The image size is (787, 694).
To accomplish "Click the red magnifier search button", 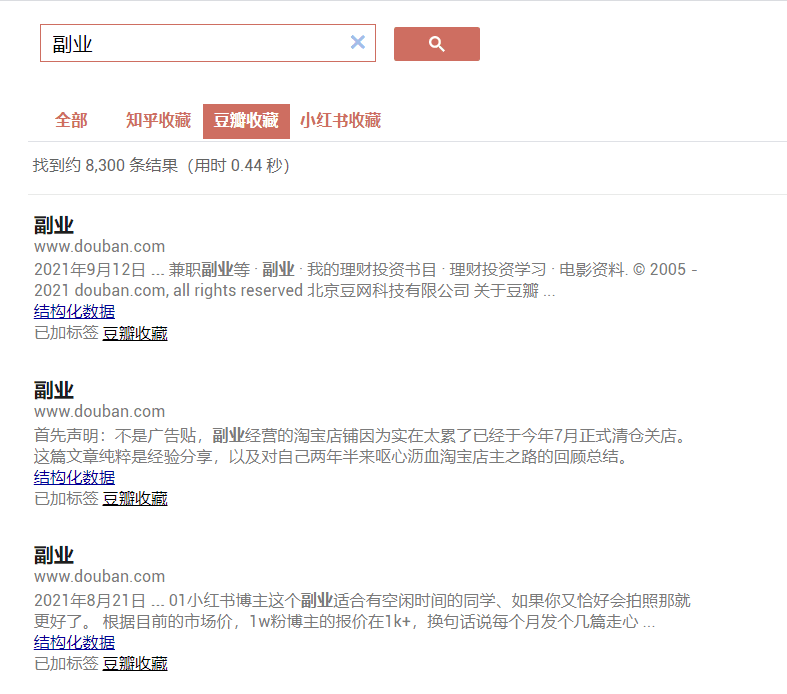I will (437, 44).
